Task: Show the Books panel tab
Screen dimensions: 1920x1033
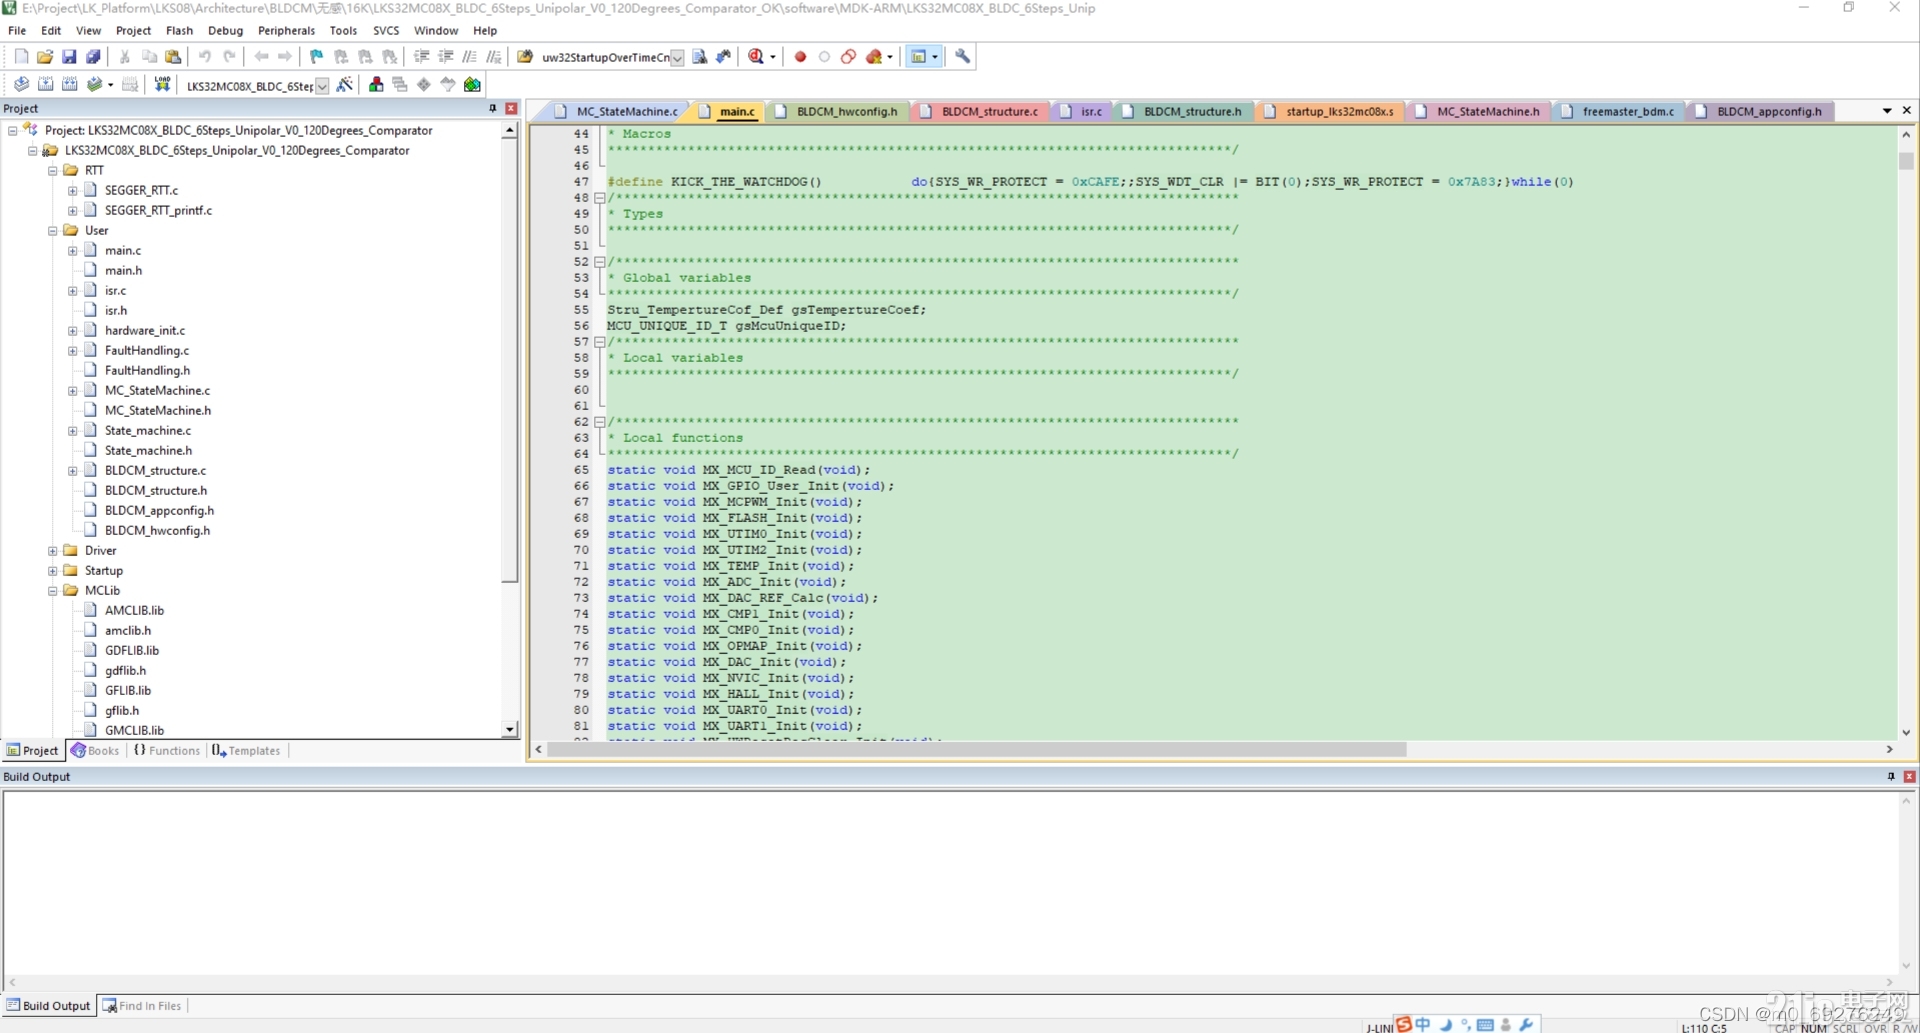Action: pyautogui.click(x=95, y=751)
